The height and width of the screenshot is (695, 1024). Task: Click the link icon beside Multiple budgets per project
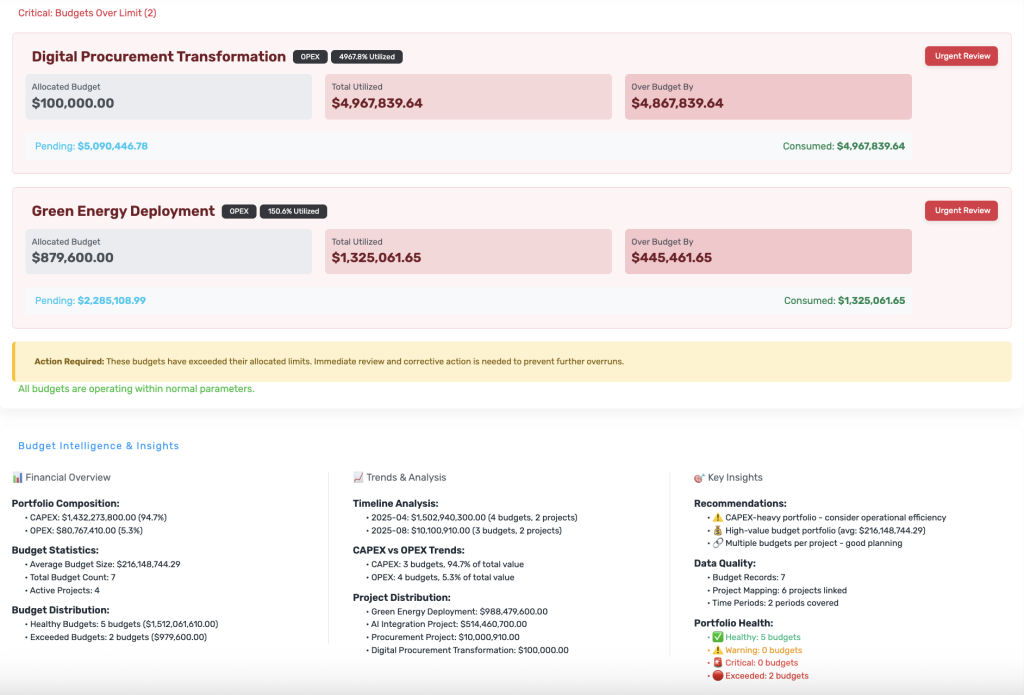click(717, 543)
